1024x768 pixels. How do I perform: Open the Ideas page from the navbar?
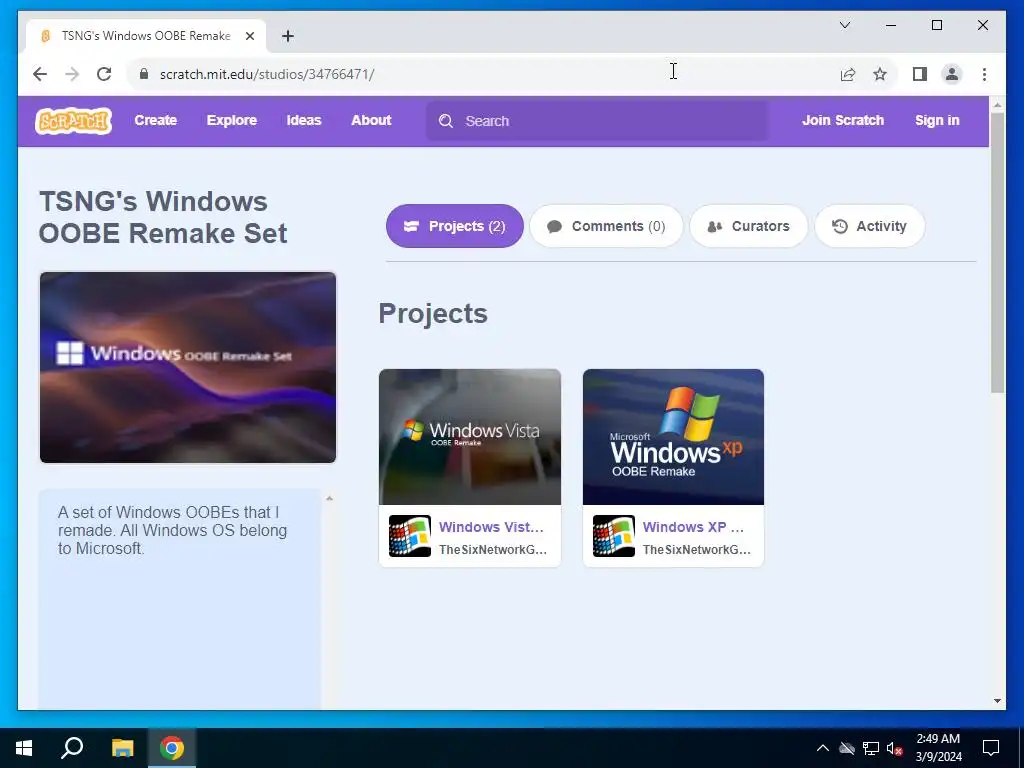pos(304,120)
